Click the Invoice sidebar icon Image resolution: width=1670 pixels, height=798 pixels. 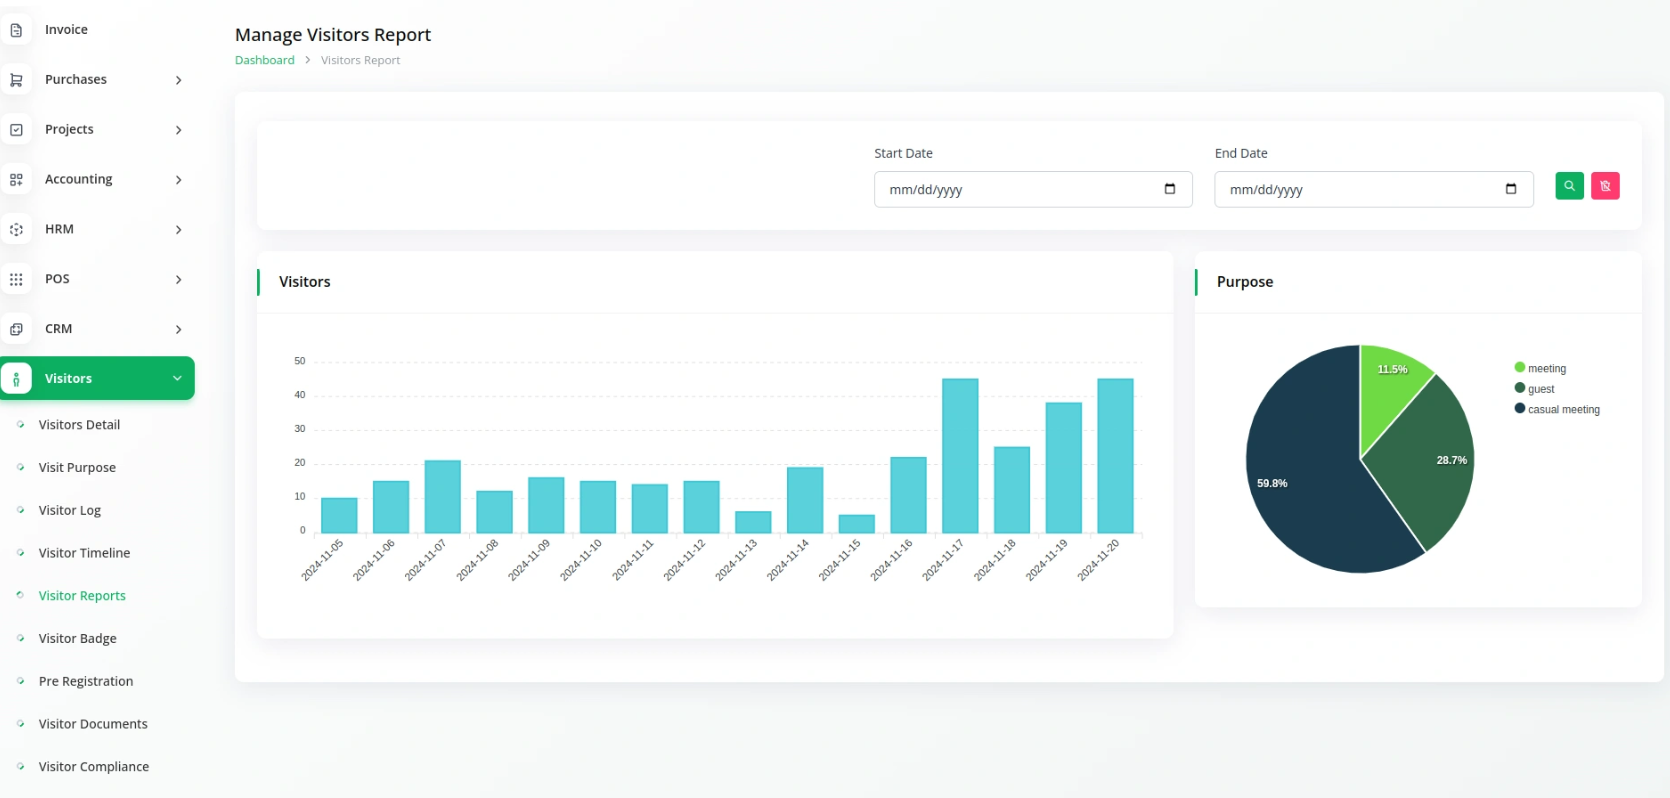pyautogui.click(x=16, y=30)
